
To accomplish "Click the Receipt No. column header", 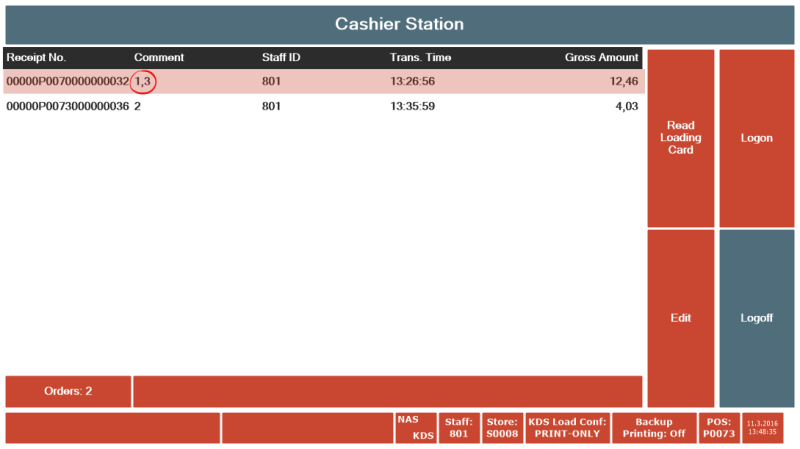I will coord(36,58).
